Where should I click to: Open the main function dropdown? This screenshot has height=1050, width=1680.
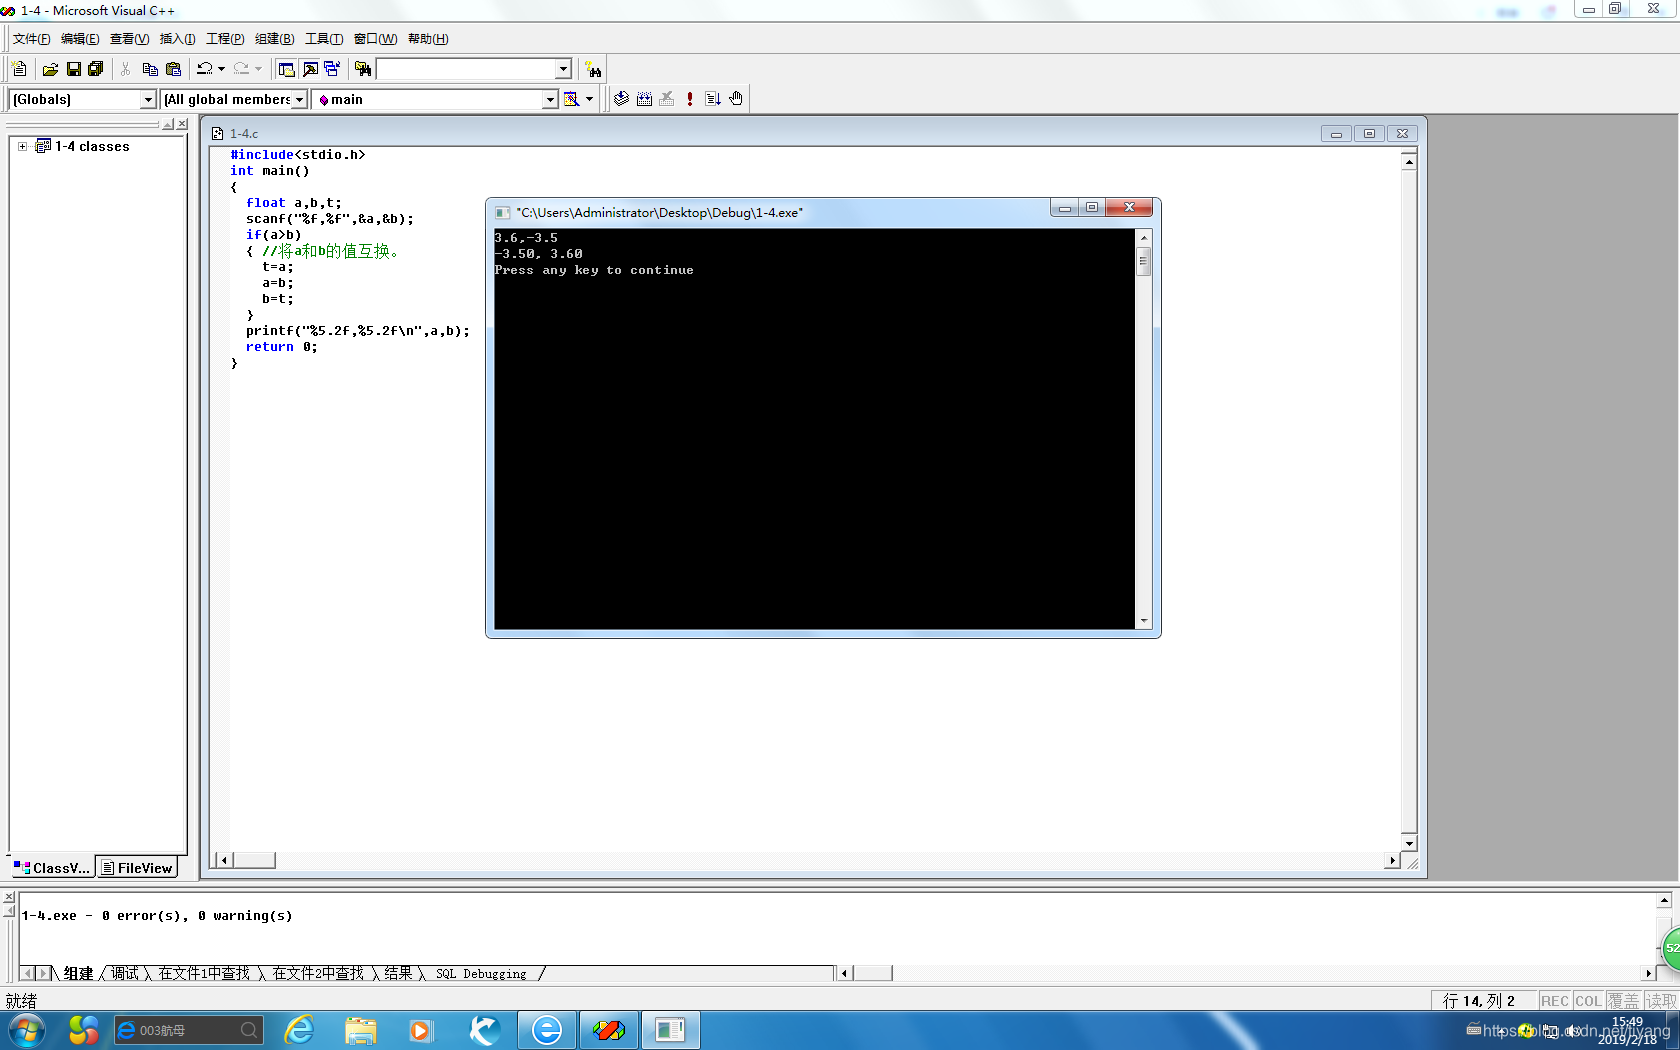tap(550, 99)
